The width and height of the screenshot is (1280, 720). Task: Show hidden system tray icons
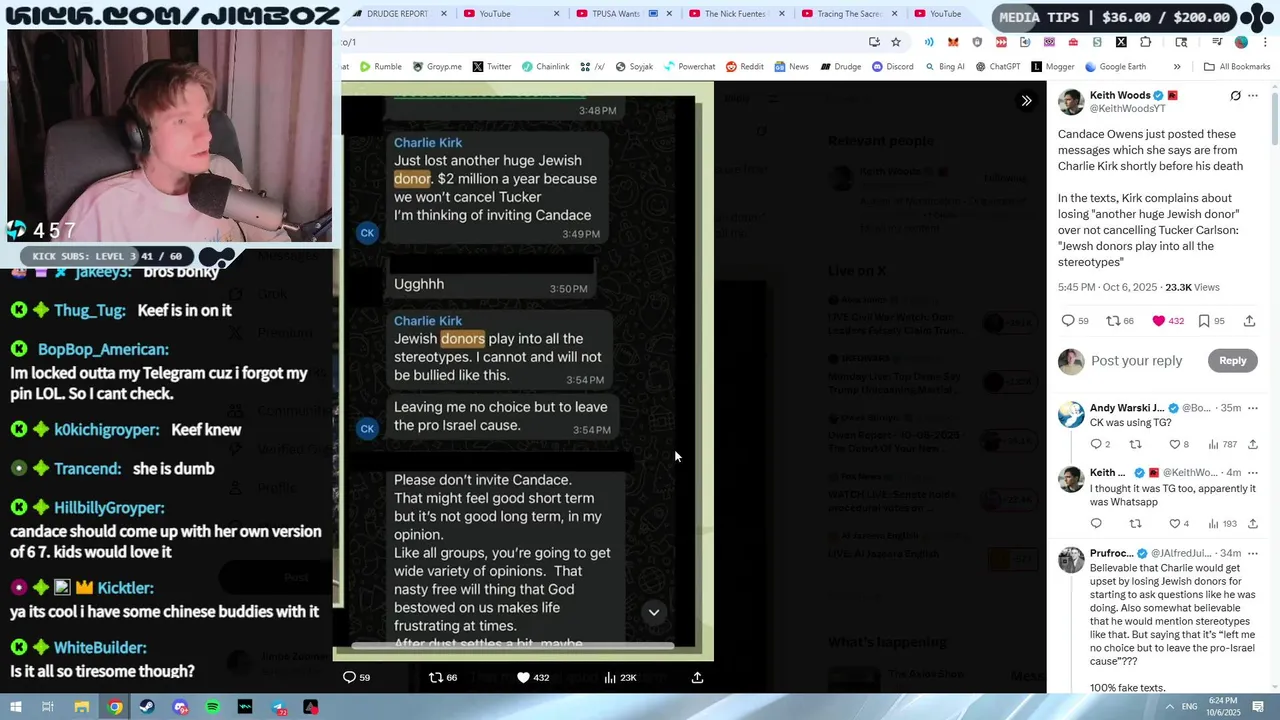1170,707
